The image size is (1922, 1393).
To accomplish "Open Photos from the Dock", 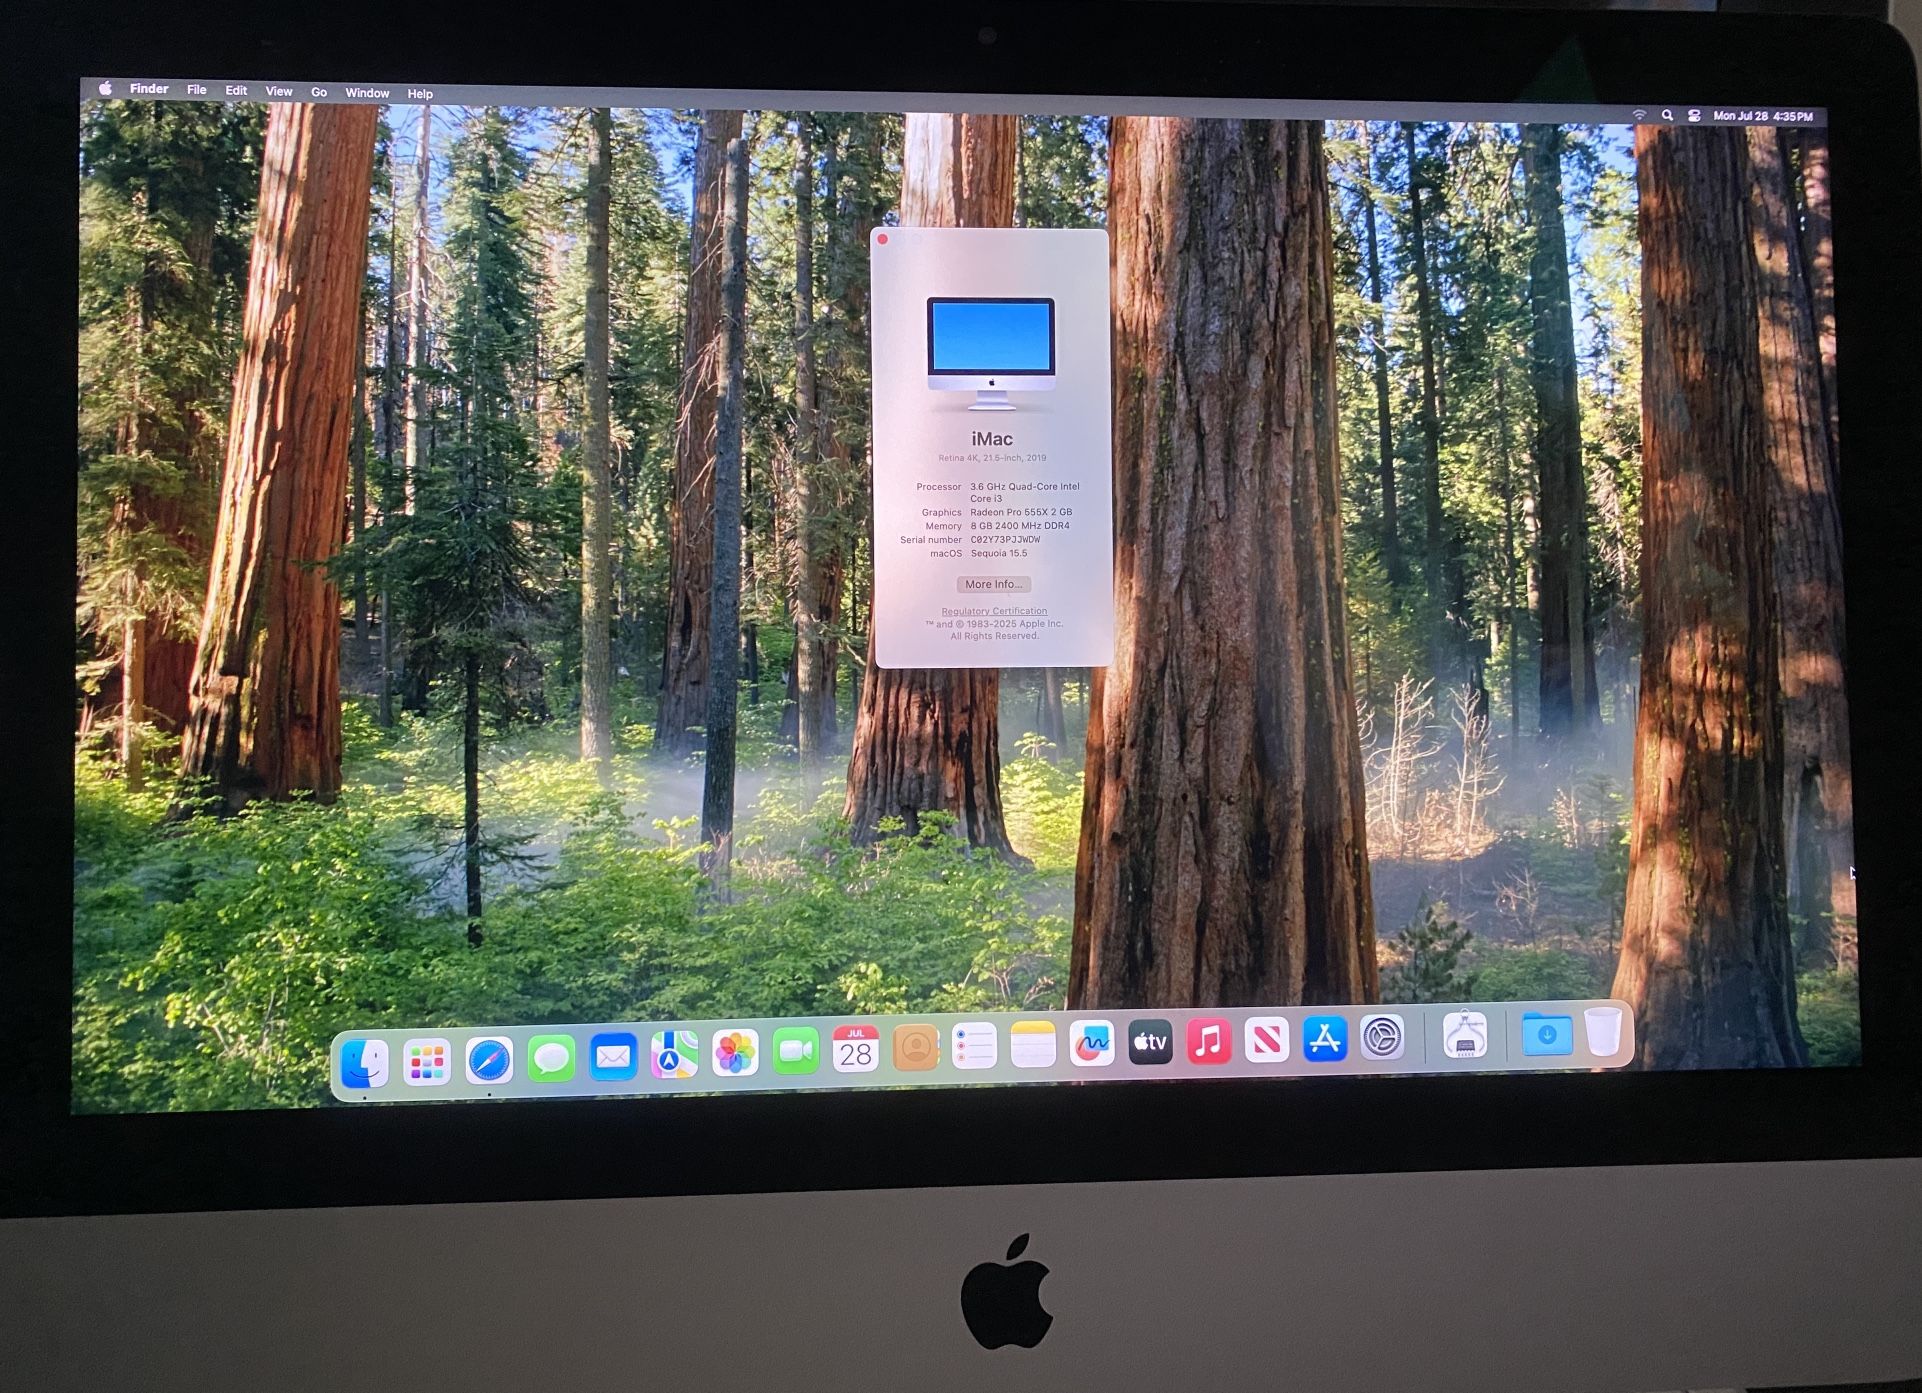I will coord(735,1054).
